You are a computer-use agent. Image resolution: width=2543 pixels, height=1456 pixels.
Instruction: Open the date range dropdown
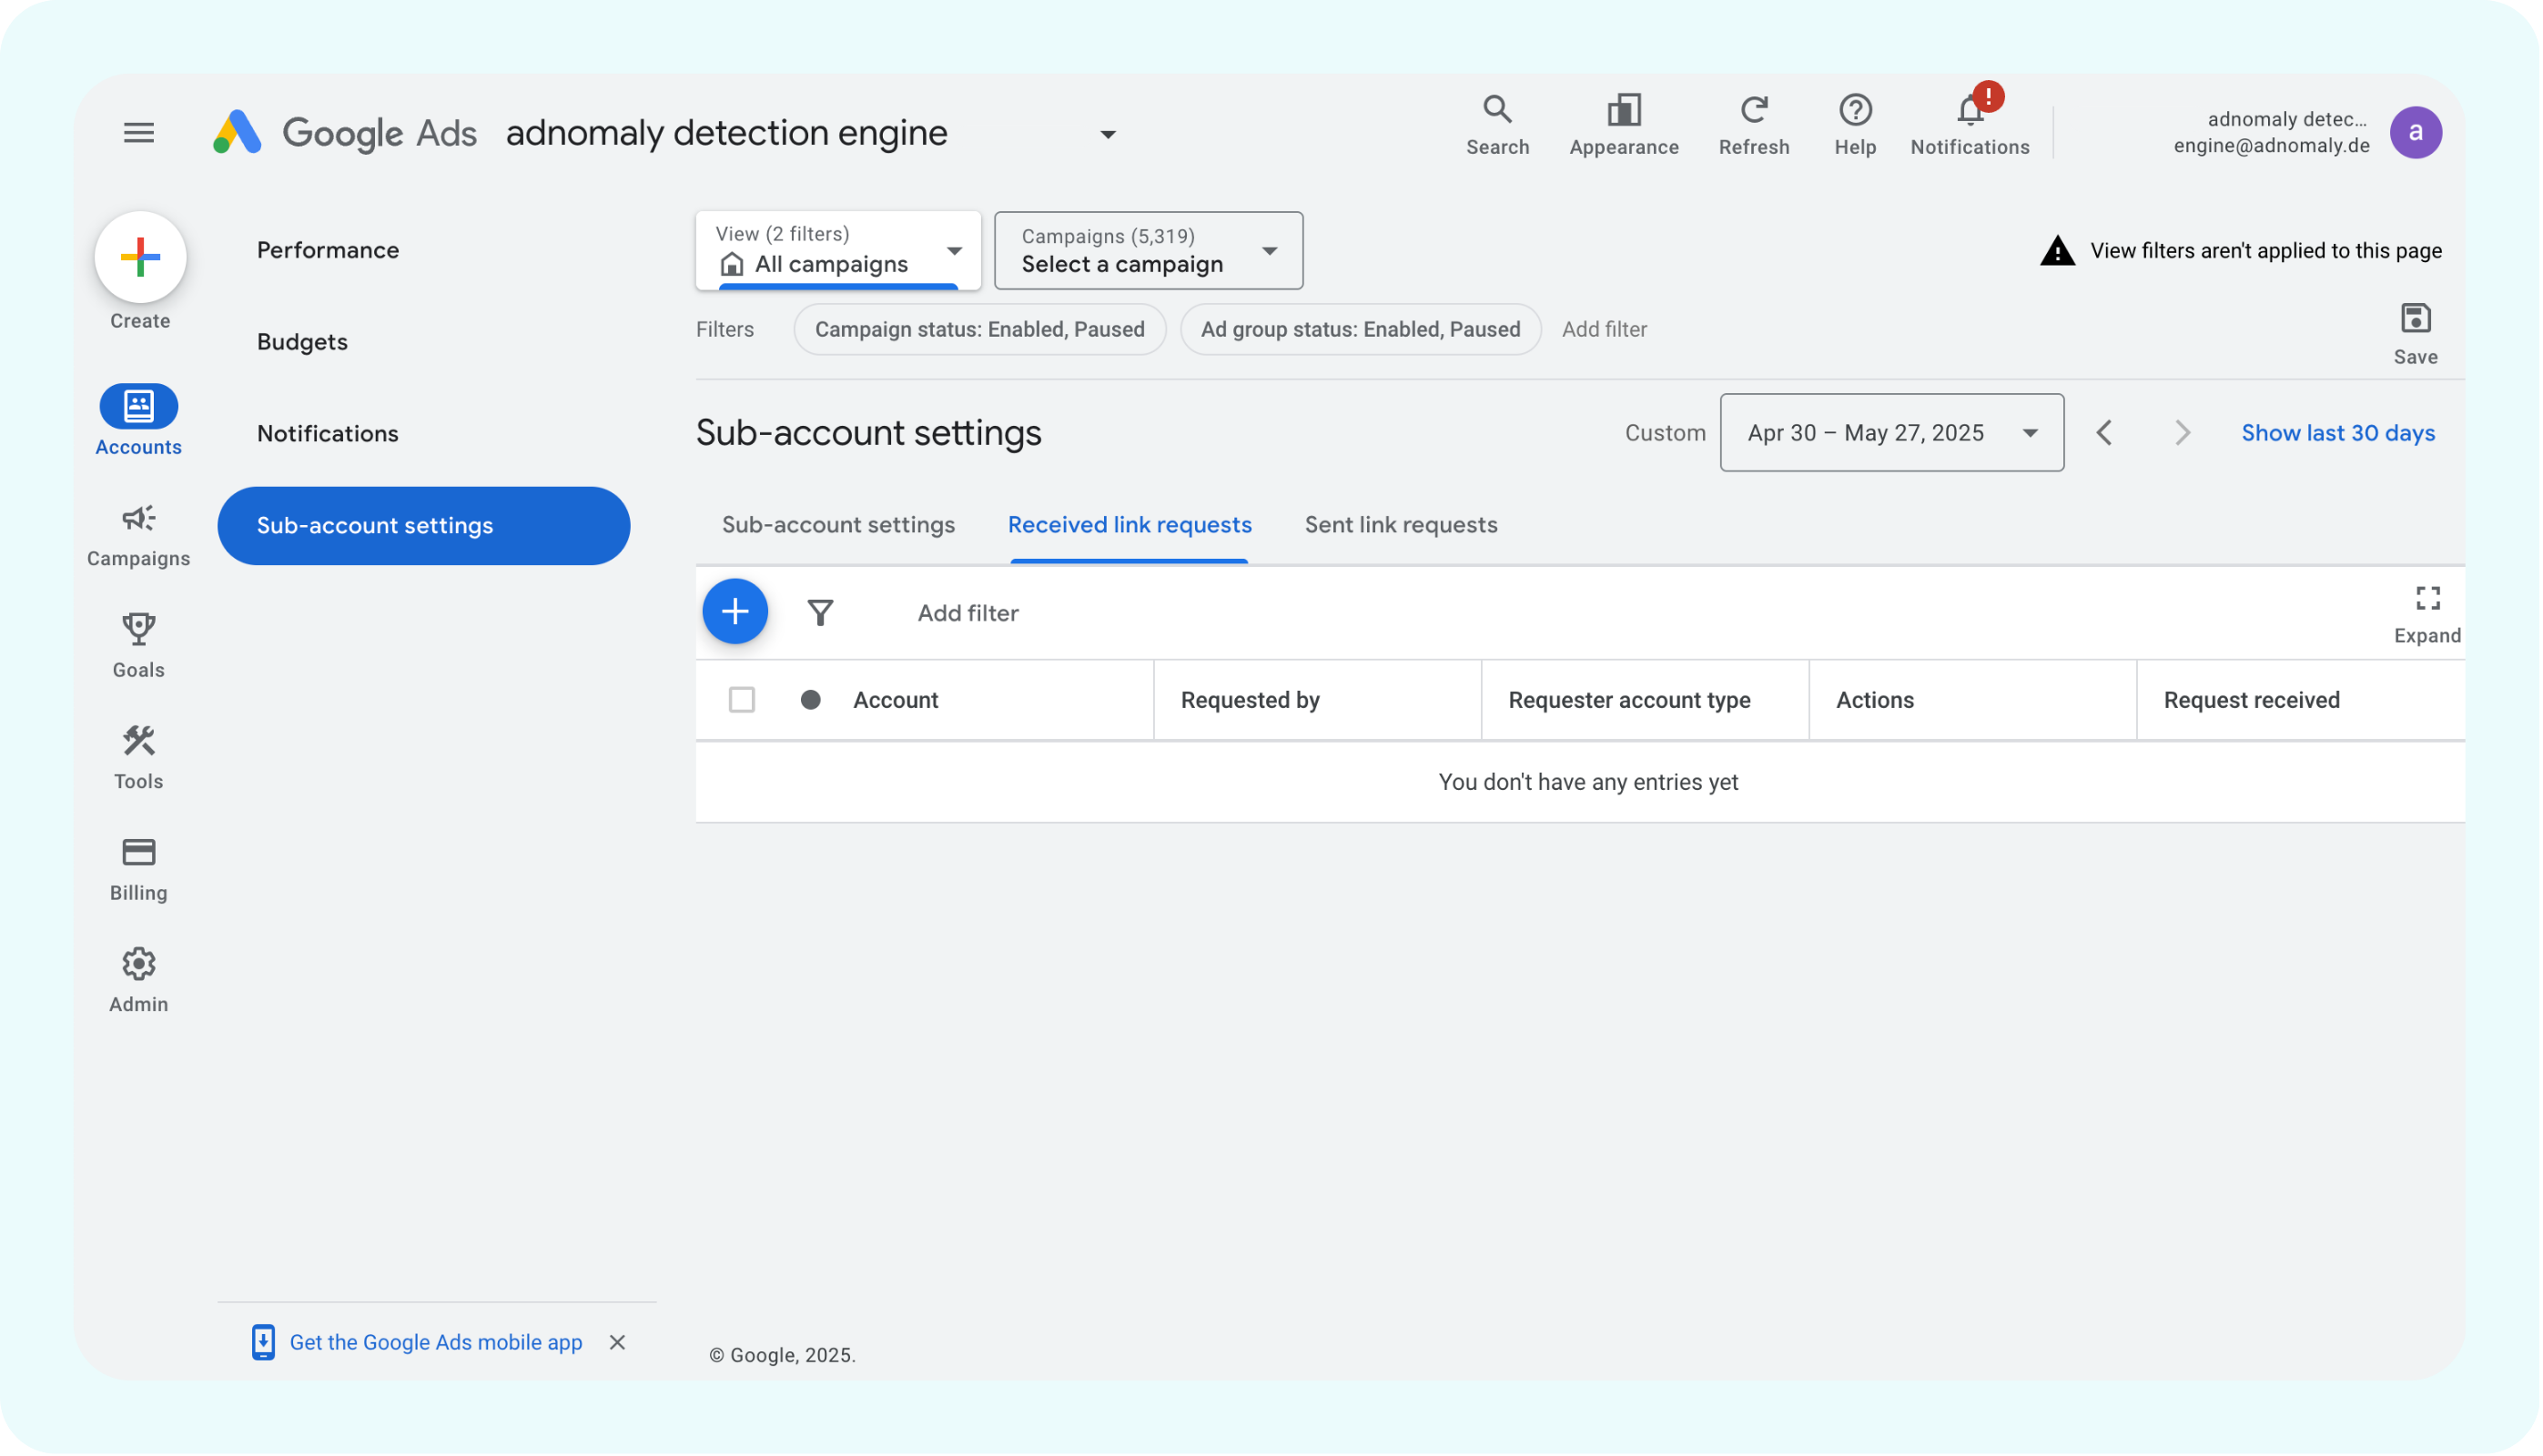pyautogui.click(x=1890, y=433)
